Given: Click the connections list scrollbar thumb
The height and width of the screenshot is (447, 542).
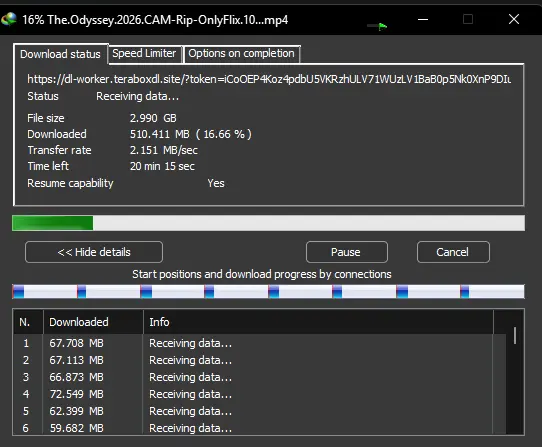Looking at the screenshot, I should point(515,335).
